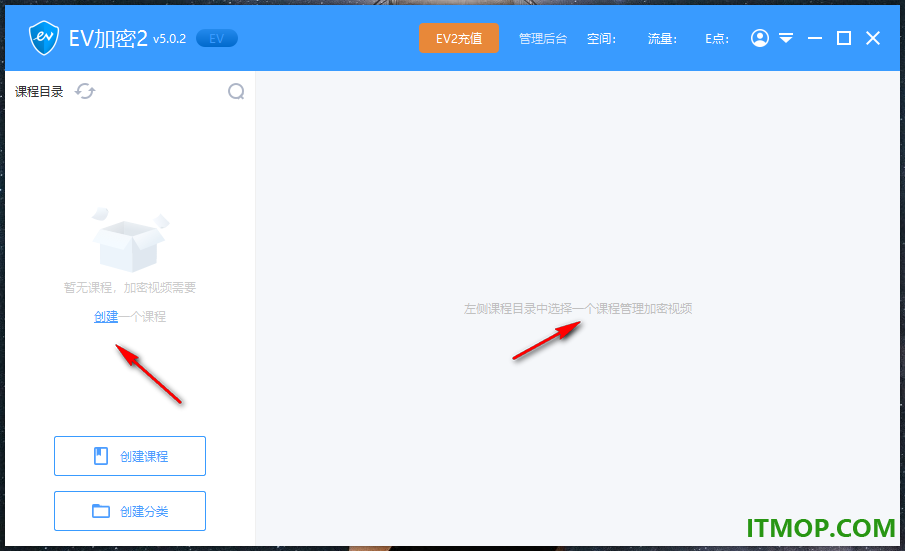
Task: Click the blue EV badge next to version
Action: pyautogui.click(x=216, y=39)
